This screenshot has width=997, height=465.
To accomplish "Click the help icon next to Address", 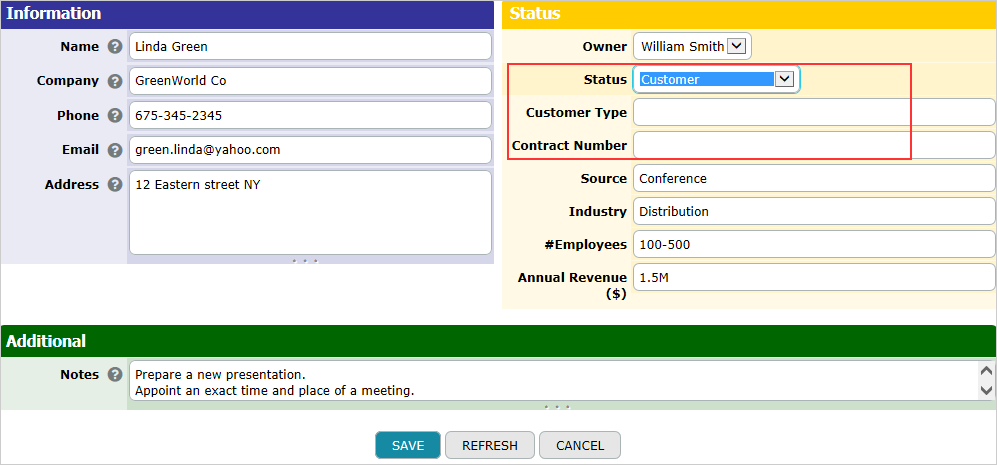I will (x=114, y=184).
